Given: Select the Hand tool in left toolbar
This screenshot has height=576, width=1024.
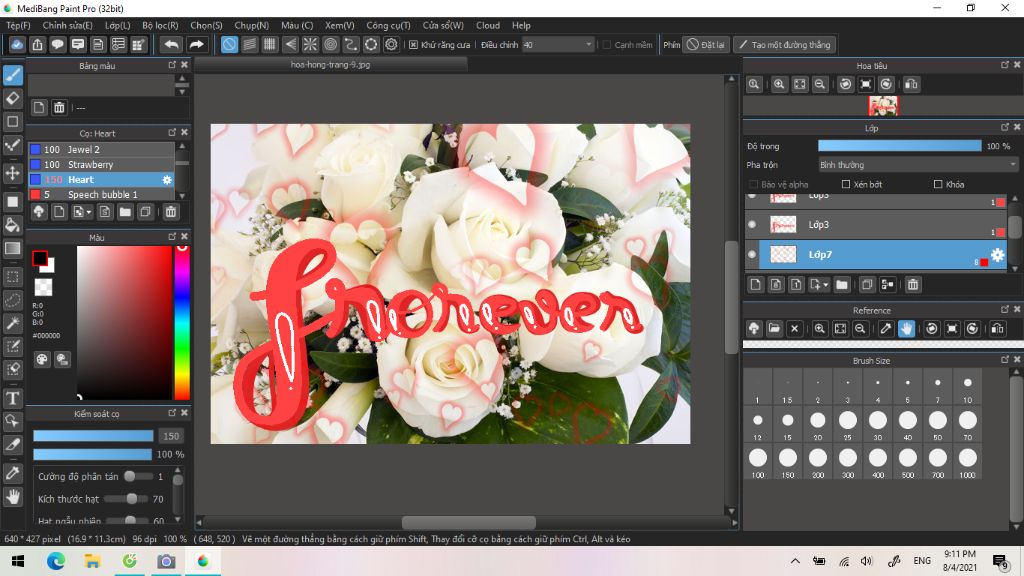Looking at the screenshot, I should coord(13,497).
